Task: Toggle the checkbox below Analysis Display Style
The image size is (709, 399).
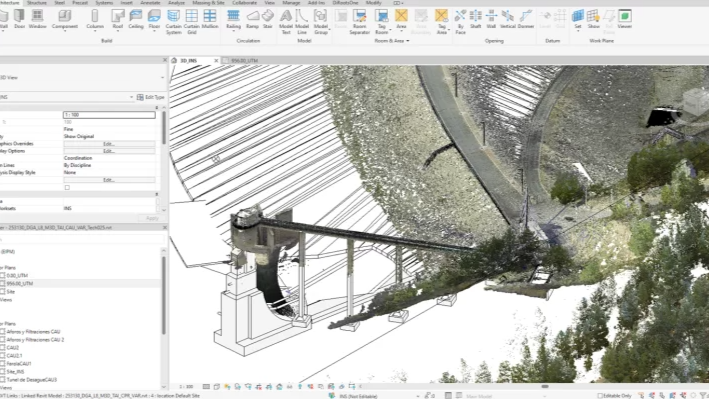Action: [x=67, y=187]
